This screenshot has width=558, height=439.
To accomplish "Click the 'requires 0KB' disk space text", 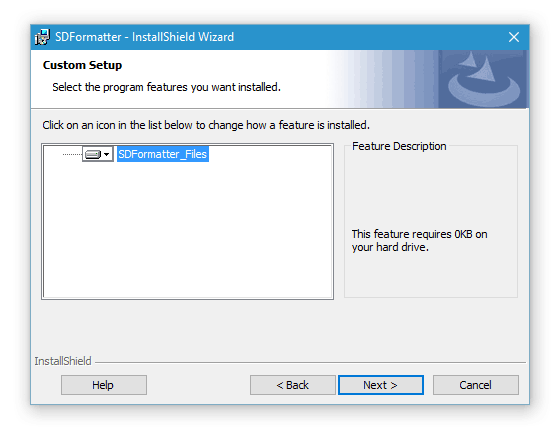I will [x=419, y=240].
